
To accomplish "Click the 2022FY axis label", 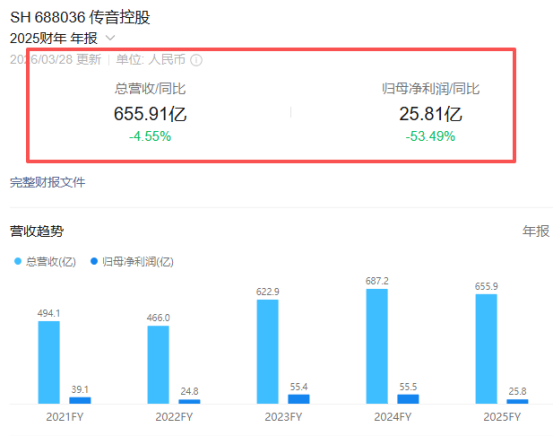I will (x=174, y=417).
